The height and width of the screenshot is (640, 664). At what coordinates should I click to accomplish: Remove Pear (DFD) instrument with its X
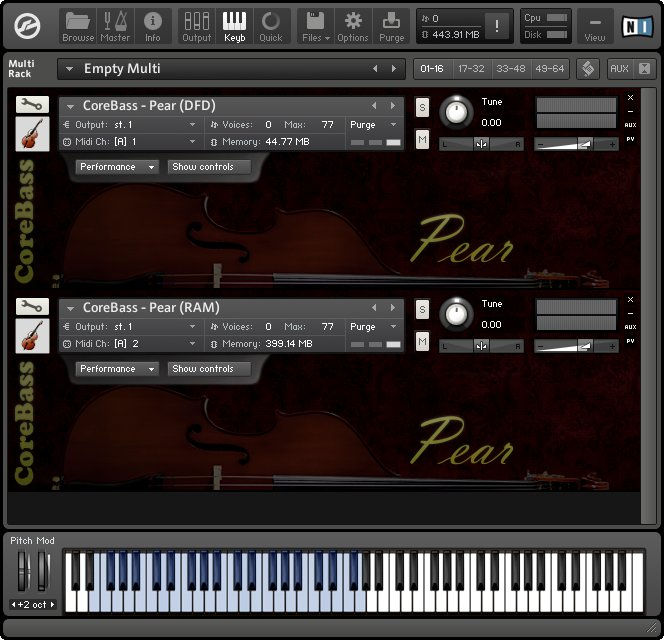pyautogui.click(x=630, y=97)
